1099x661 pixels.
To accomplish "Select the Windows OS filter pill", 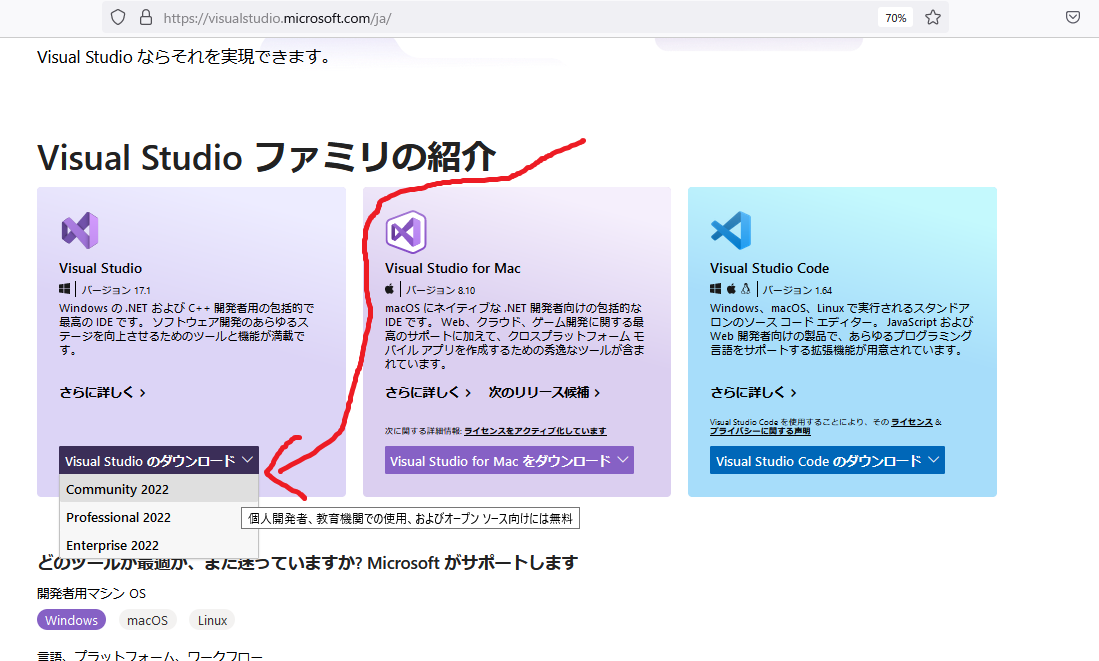I will click(x=71, y=620).
